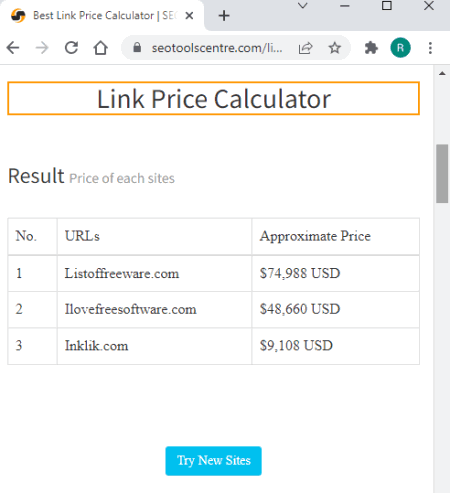Click the seotoolscentre.com address bar

point(217,48)
